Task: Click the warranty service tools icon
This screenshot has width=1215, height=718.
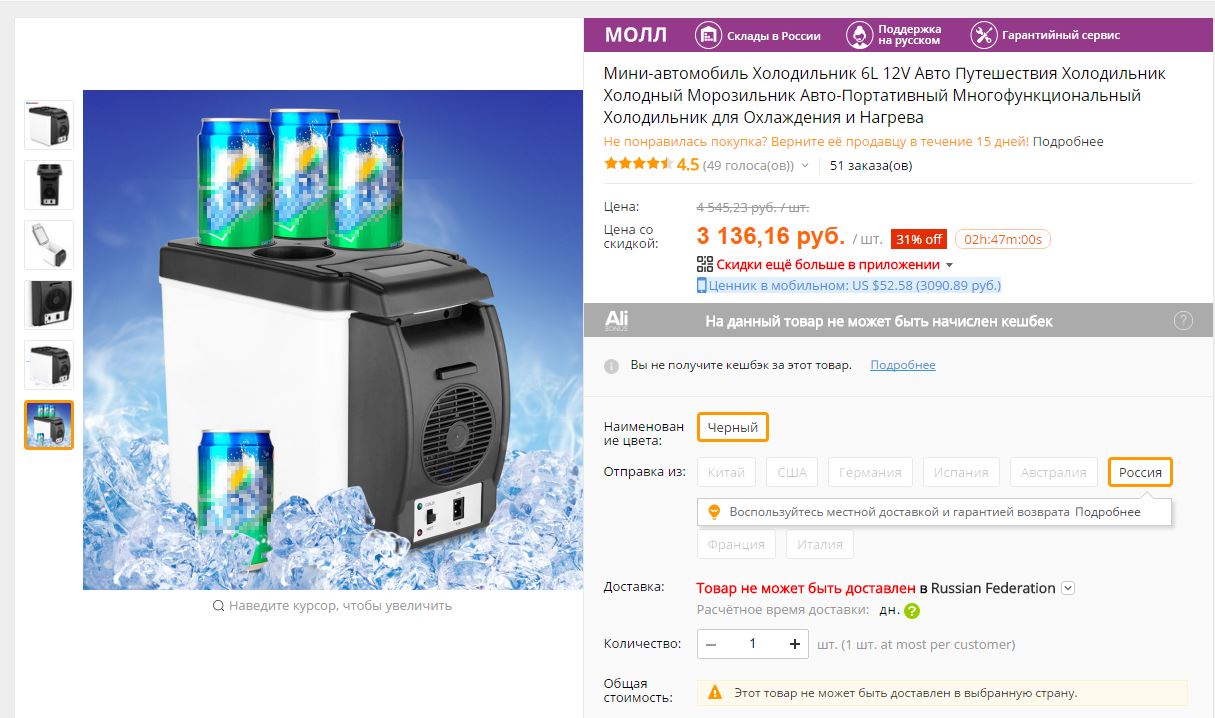Action: (984, 35)
